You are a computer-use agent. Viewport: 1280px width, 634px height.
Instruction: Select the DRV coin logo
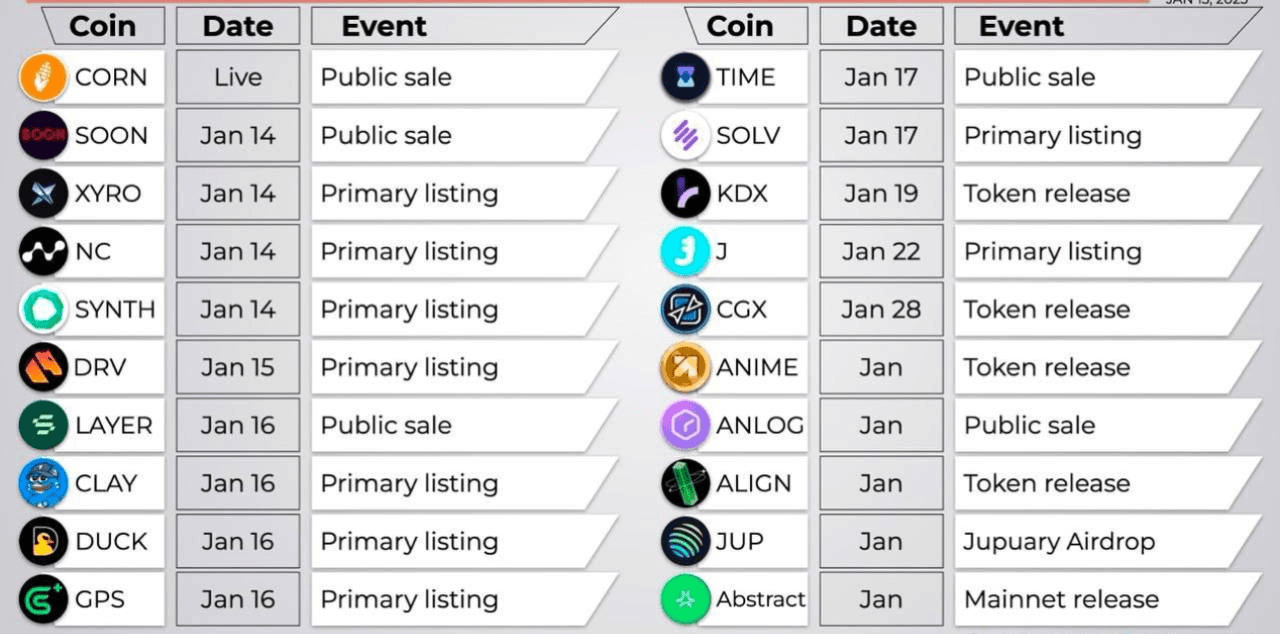(43, 367)
